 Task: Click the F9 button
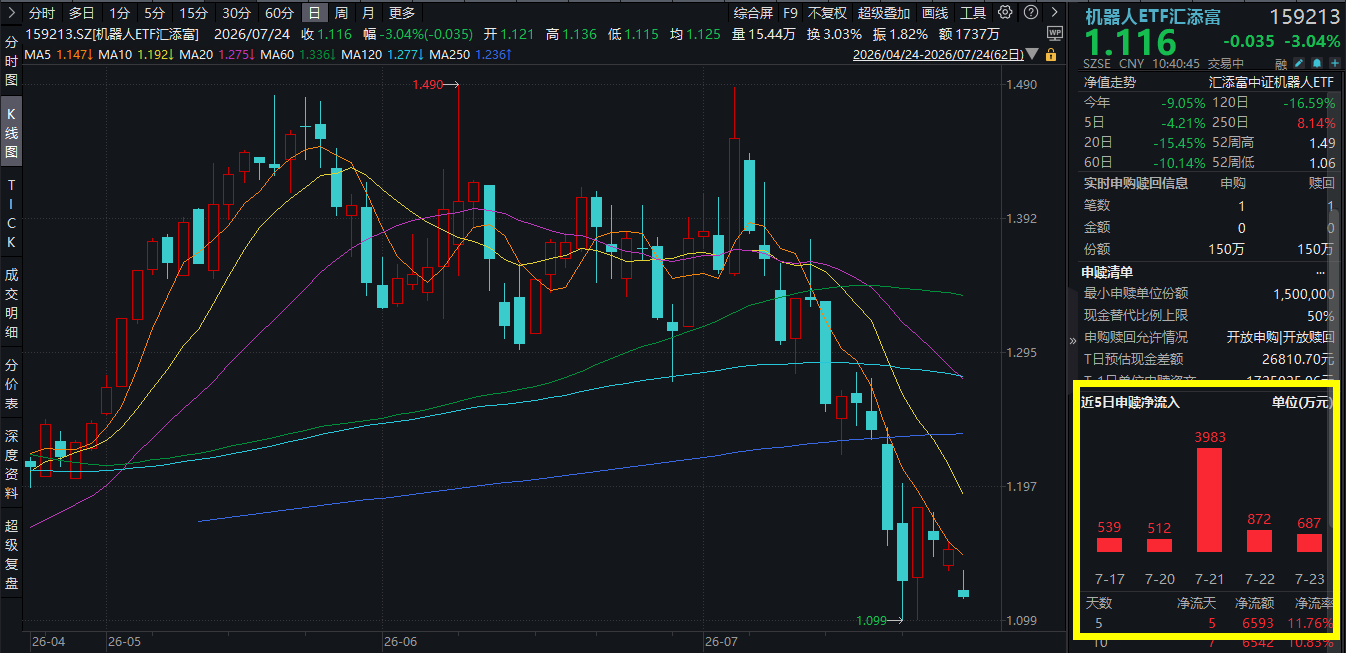[790, 13]
